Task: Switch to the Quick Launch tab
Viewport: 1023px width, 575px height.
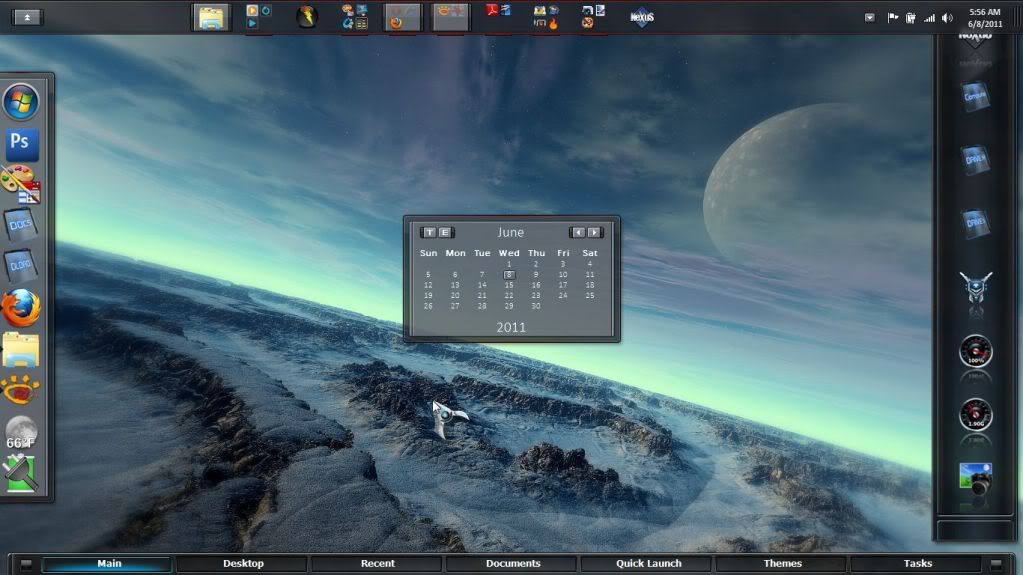Action: click(x=649, y=564)
